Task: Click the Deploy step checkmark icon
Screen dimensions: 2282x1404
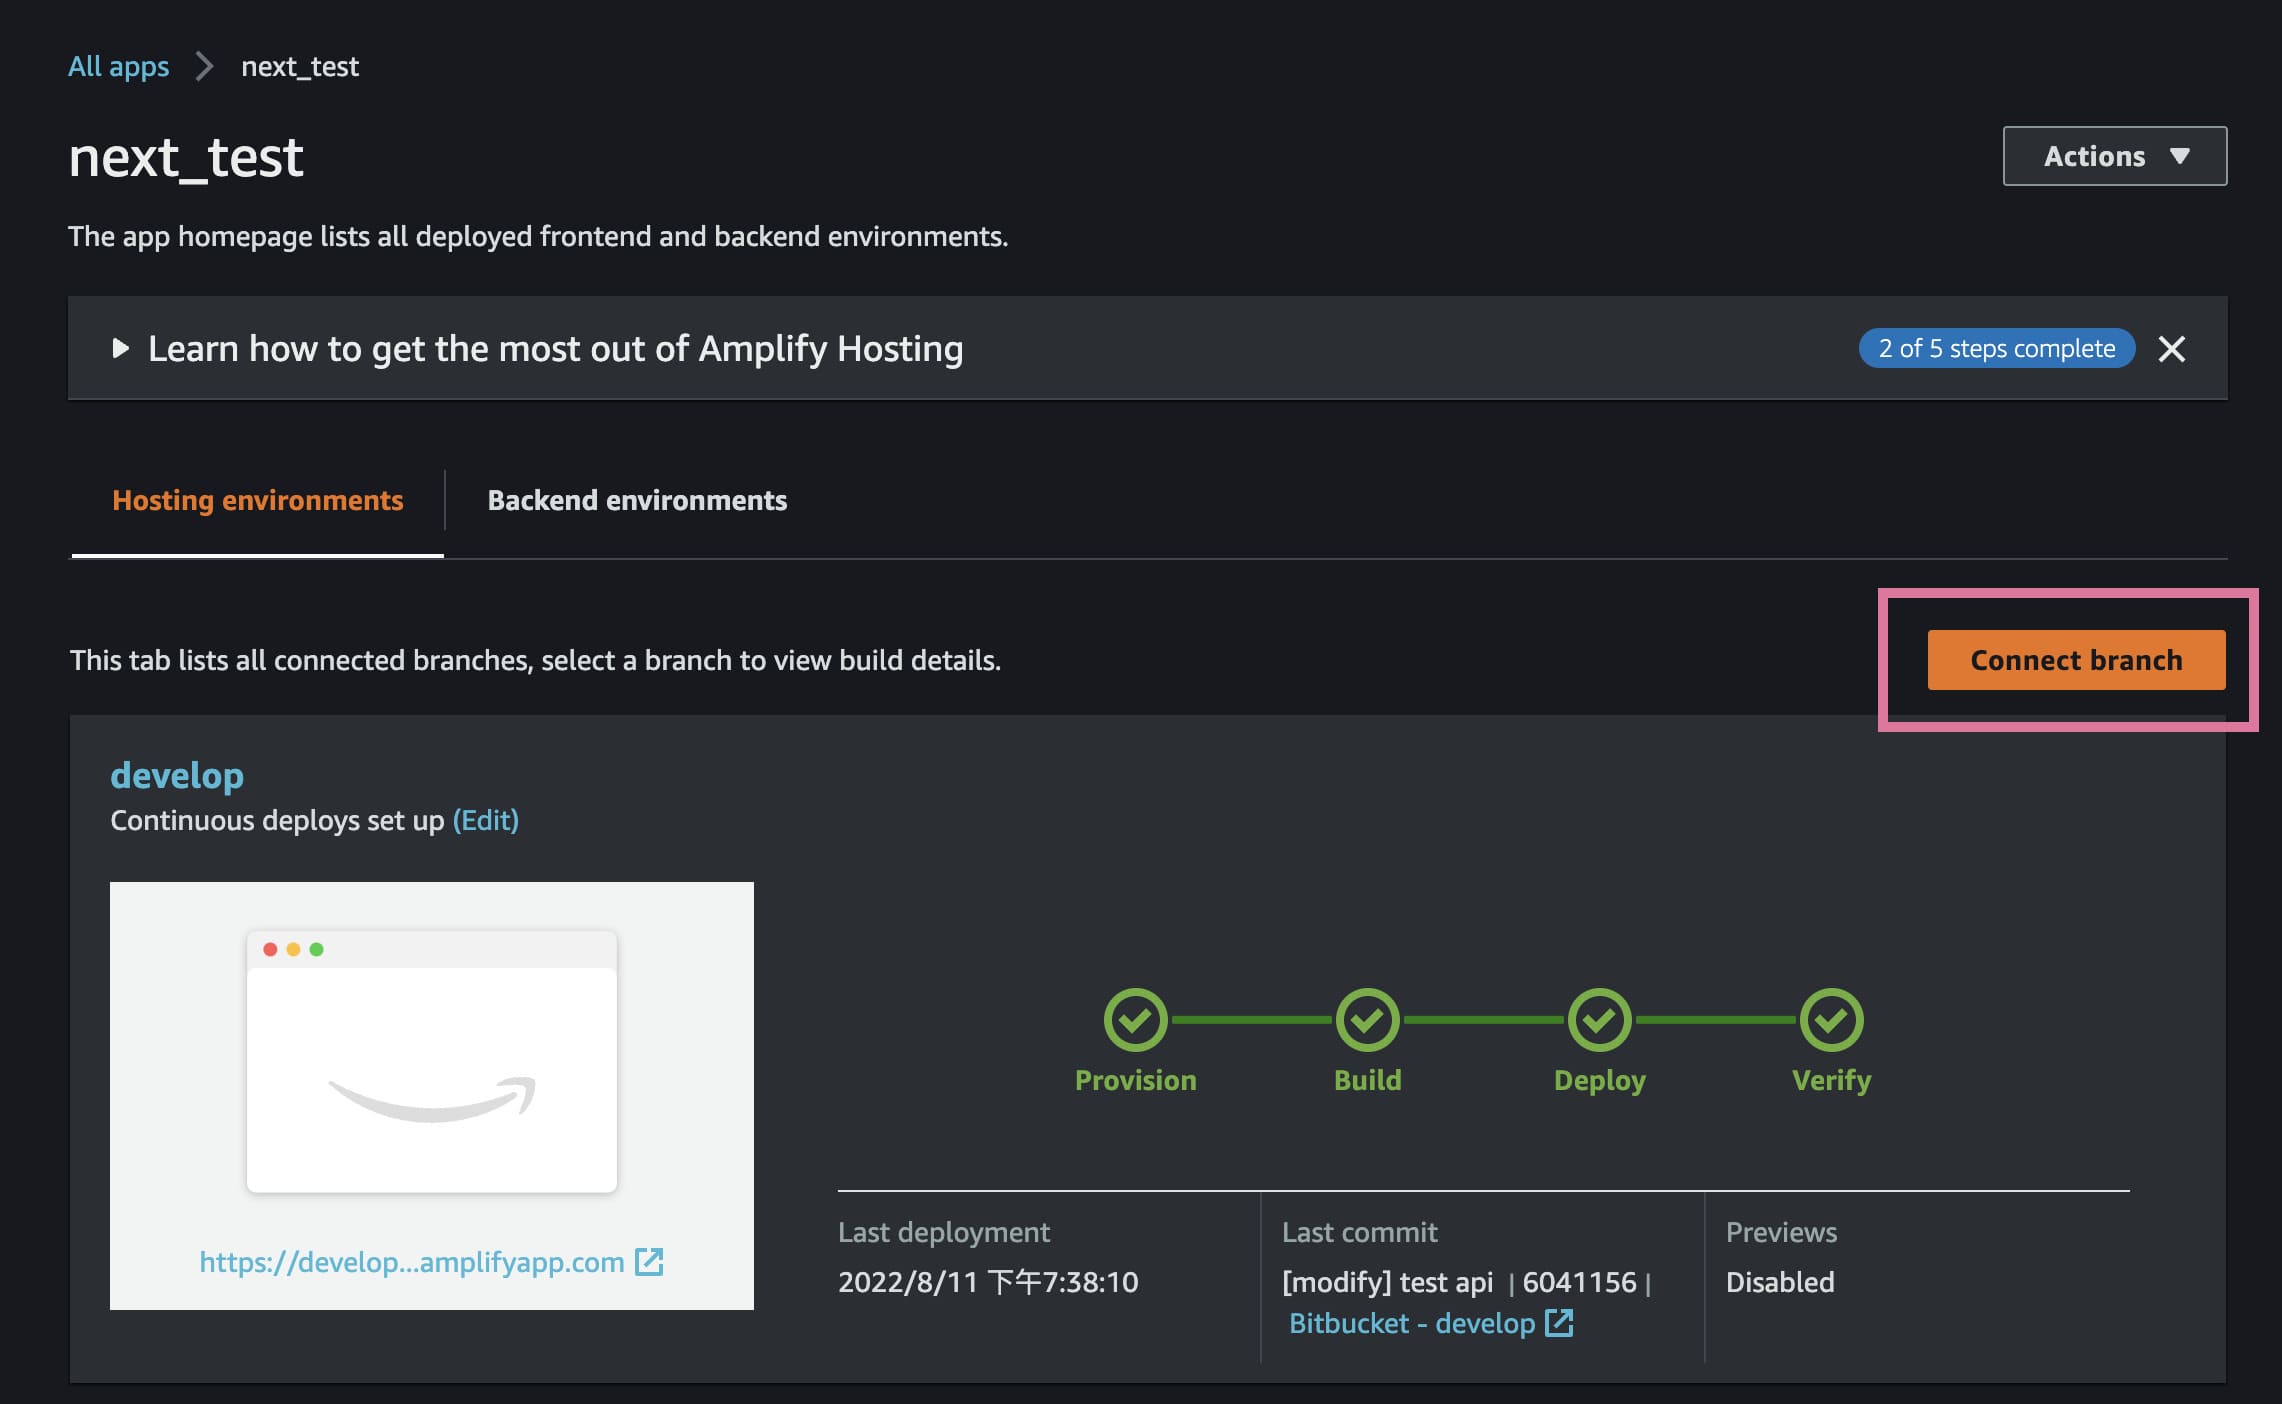Action: pyautogui.click(x=1599, y=1020)
